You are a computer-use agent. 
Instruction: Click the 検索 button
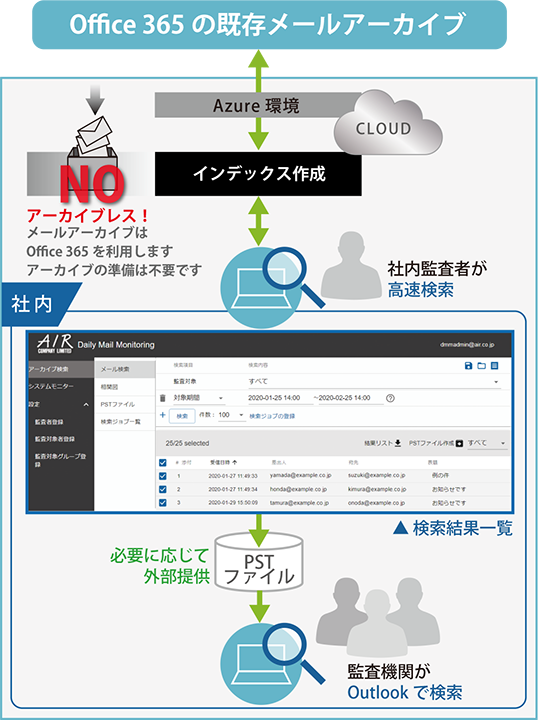click(x=182, y=416)
